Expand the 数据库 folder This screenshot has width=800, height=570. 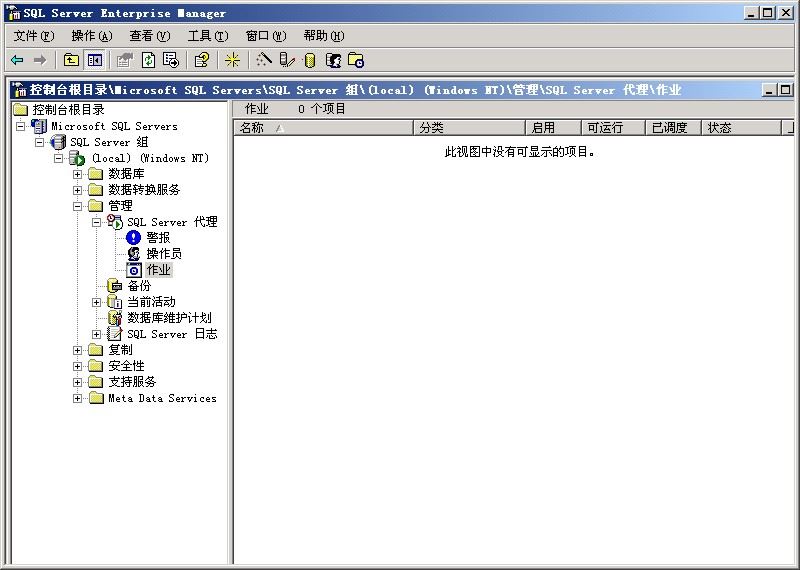tap(77, 174)
